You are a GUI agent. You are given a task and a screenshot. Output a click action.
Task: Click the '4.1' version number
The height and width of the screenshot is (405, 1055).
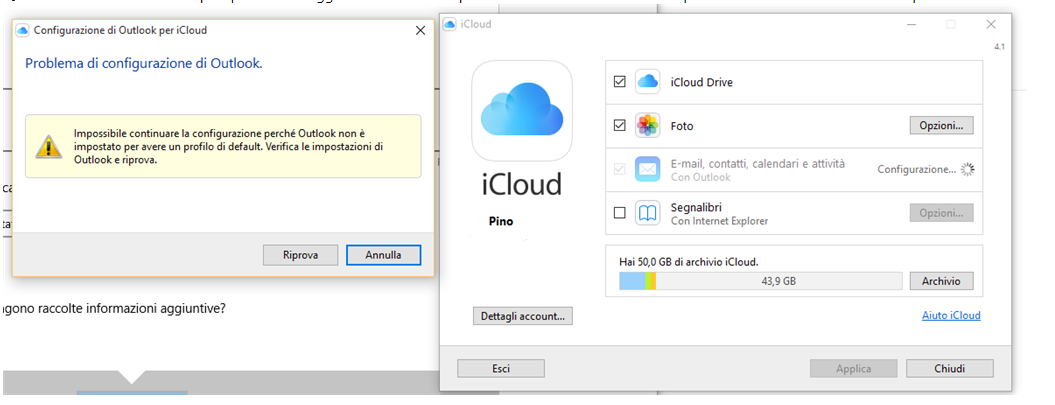(999, 48)
